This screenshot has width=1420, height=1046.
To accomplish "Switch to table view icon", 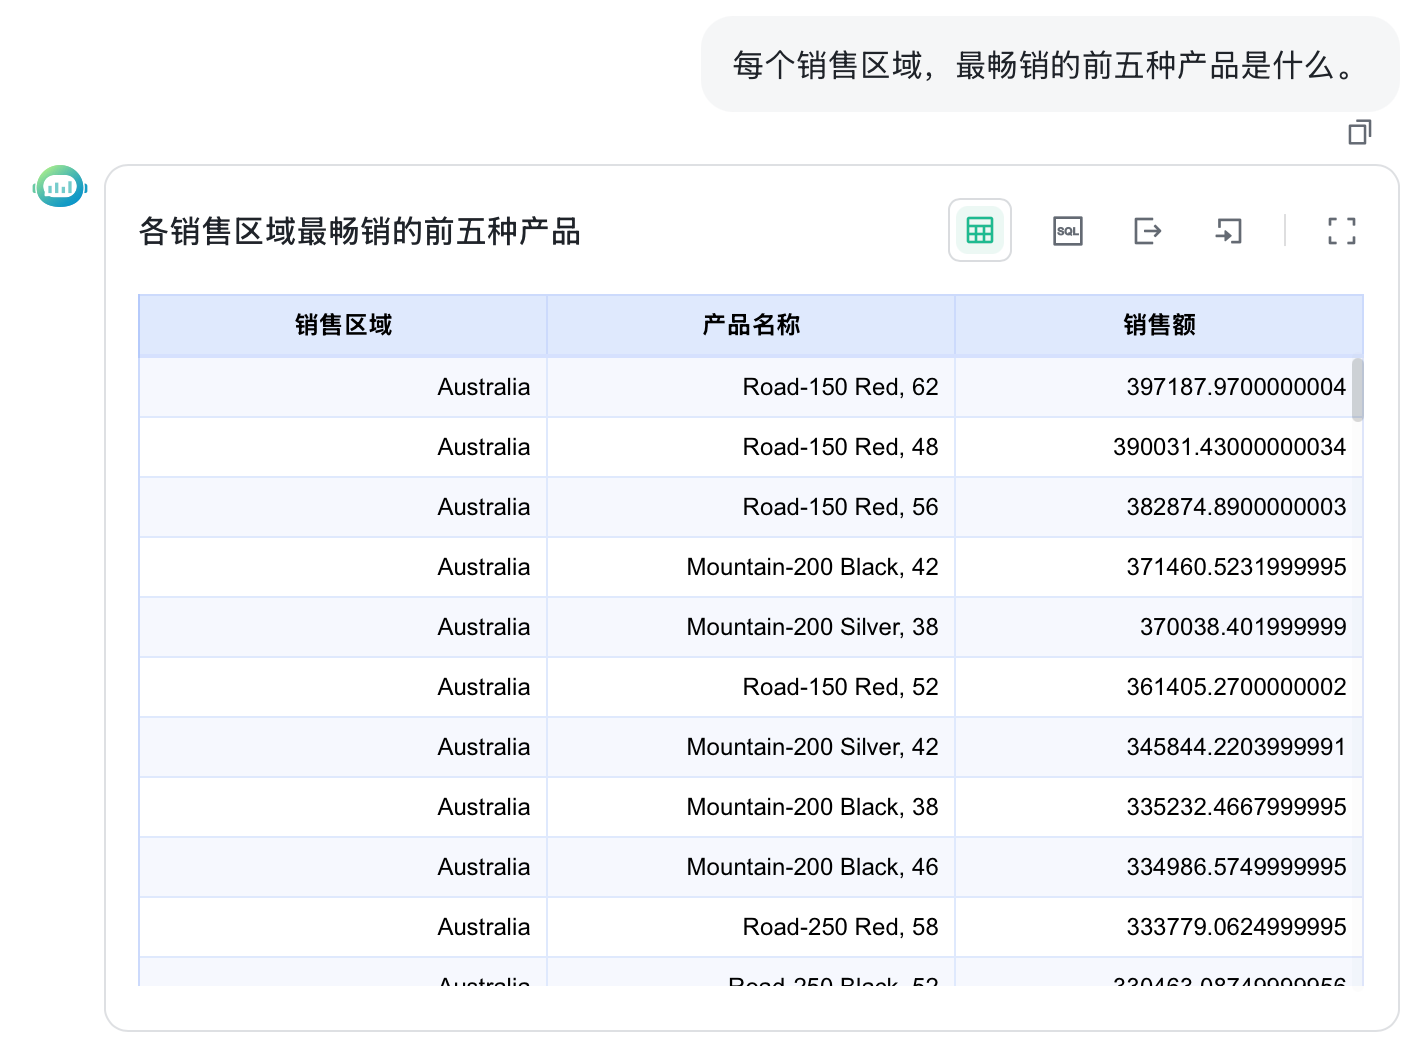I will coord(979,230).
